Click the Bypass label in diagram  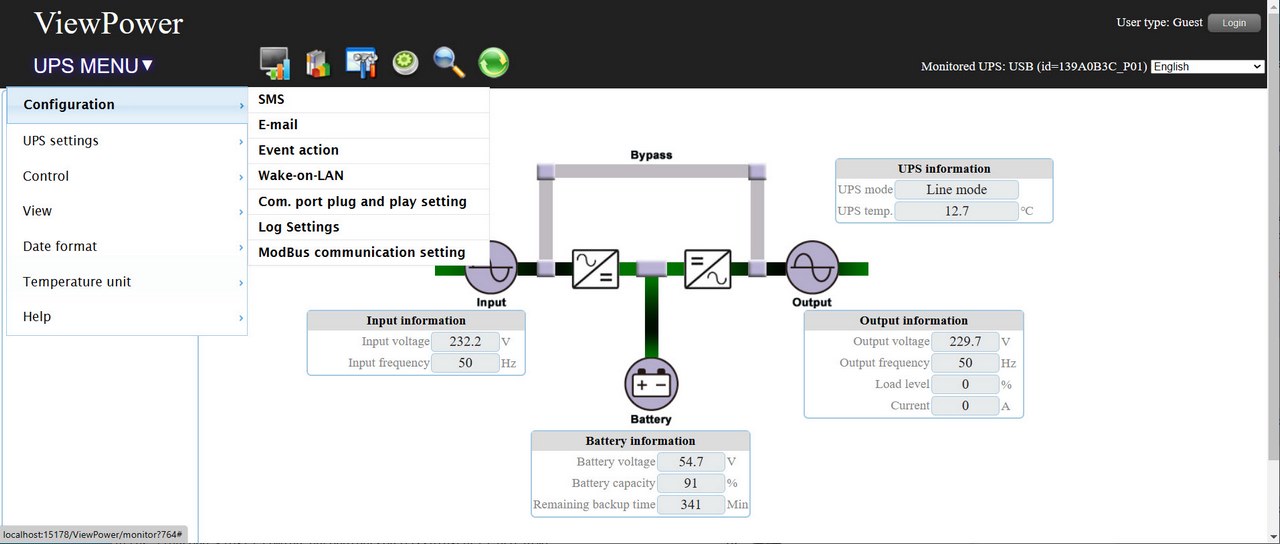pyautogui.click(x=651, y=155)
